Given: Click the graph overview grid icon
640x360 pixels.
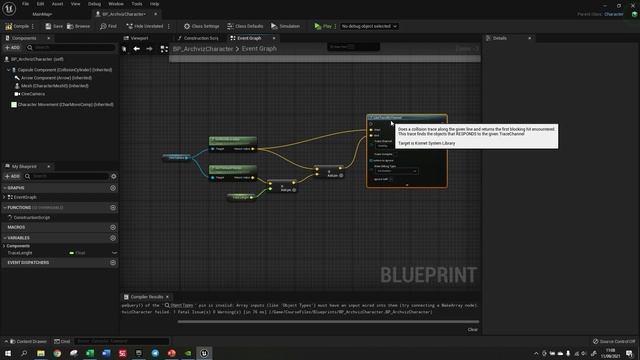Looking at the screenshot, I should [x=164, y=49].
